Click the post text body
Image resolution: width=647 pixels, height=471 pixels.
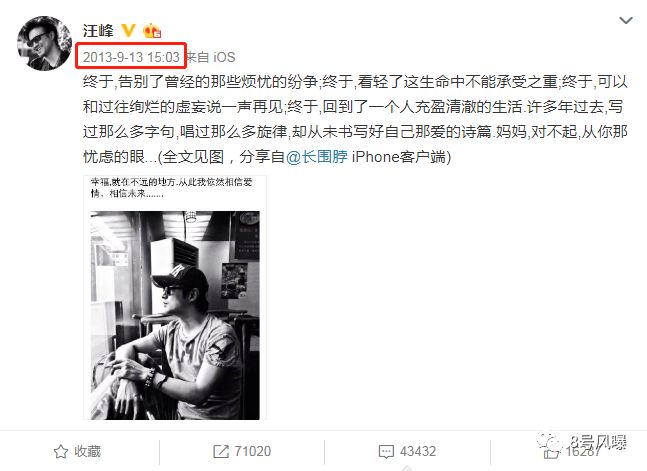tap(355, 119)
